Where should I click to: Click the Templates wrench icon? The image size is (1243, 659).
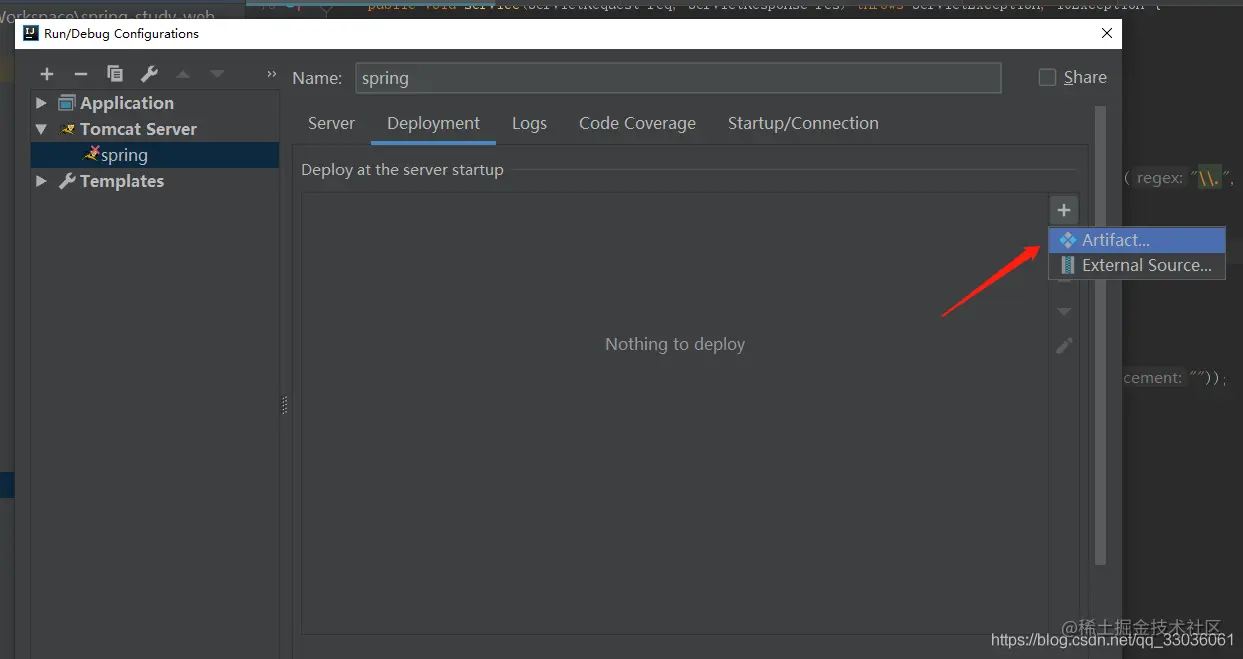coord(67,181)
